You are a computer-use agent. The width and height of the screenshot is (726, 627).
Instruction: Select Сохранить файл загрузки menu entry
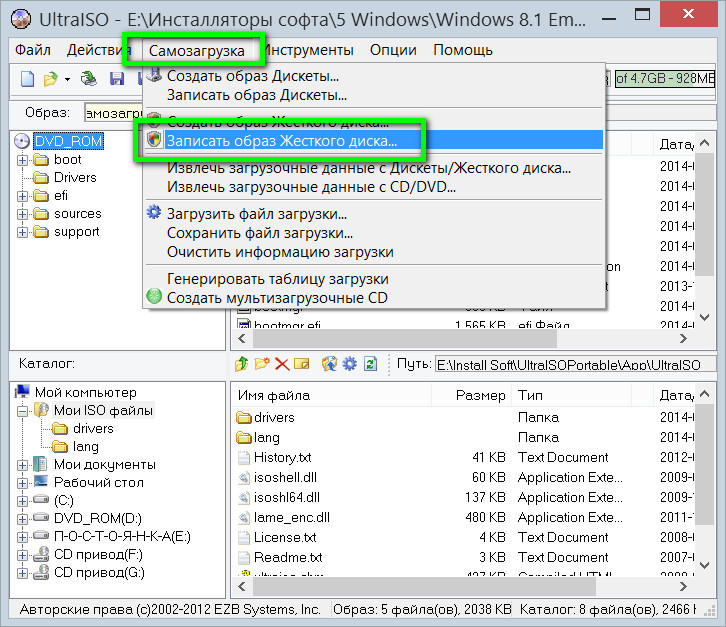click(x=374, y=233)
